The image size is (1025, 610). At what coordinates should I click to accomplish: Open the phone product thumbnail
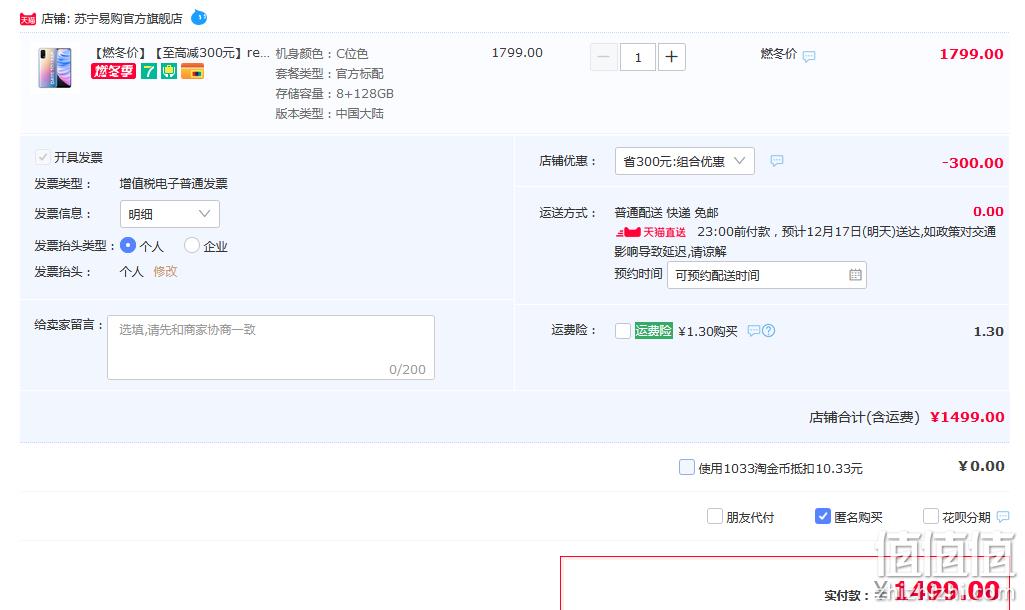[x=55, y=67]
